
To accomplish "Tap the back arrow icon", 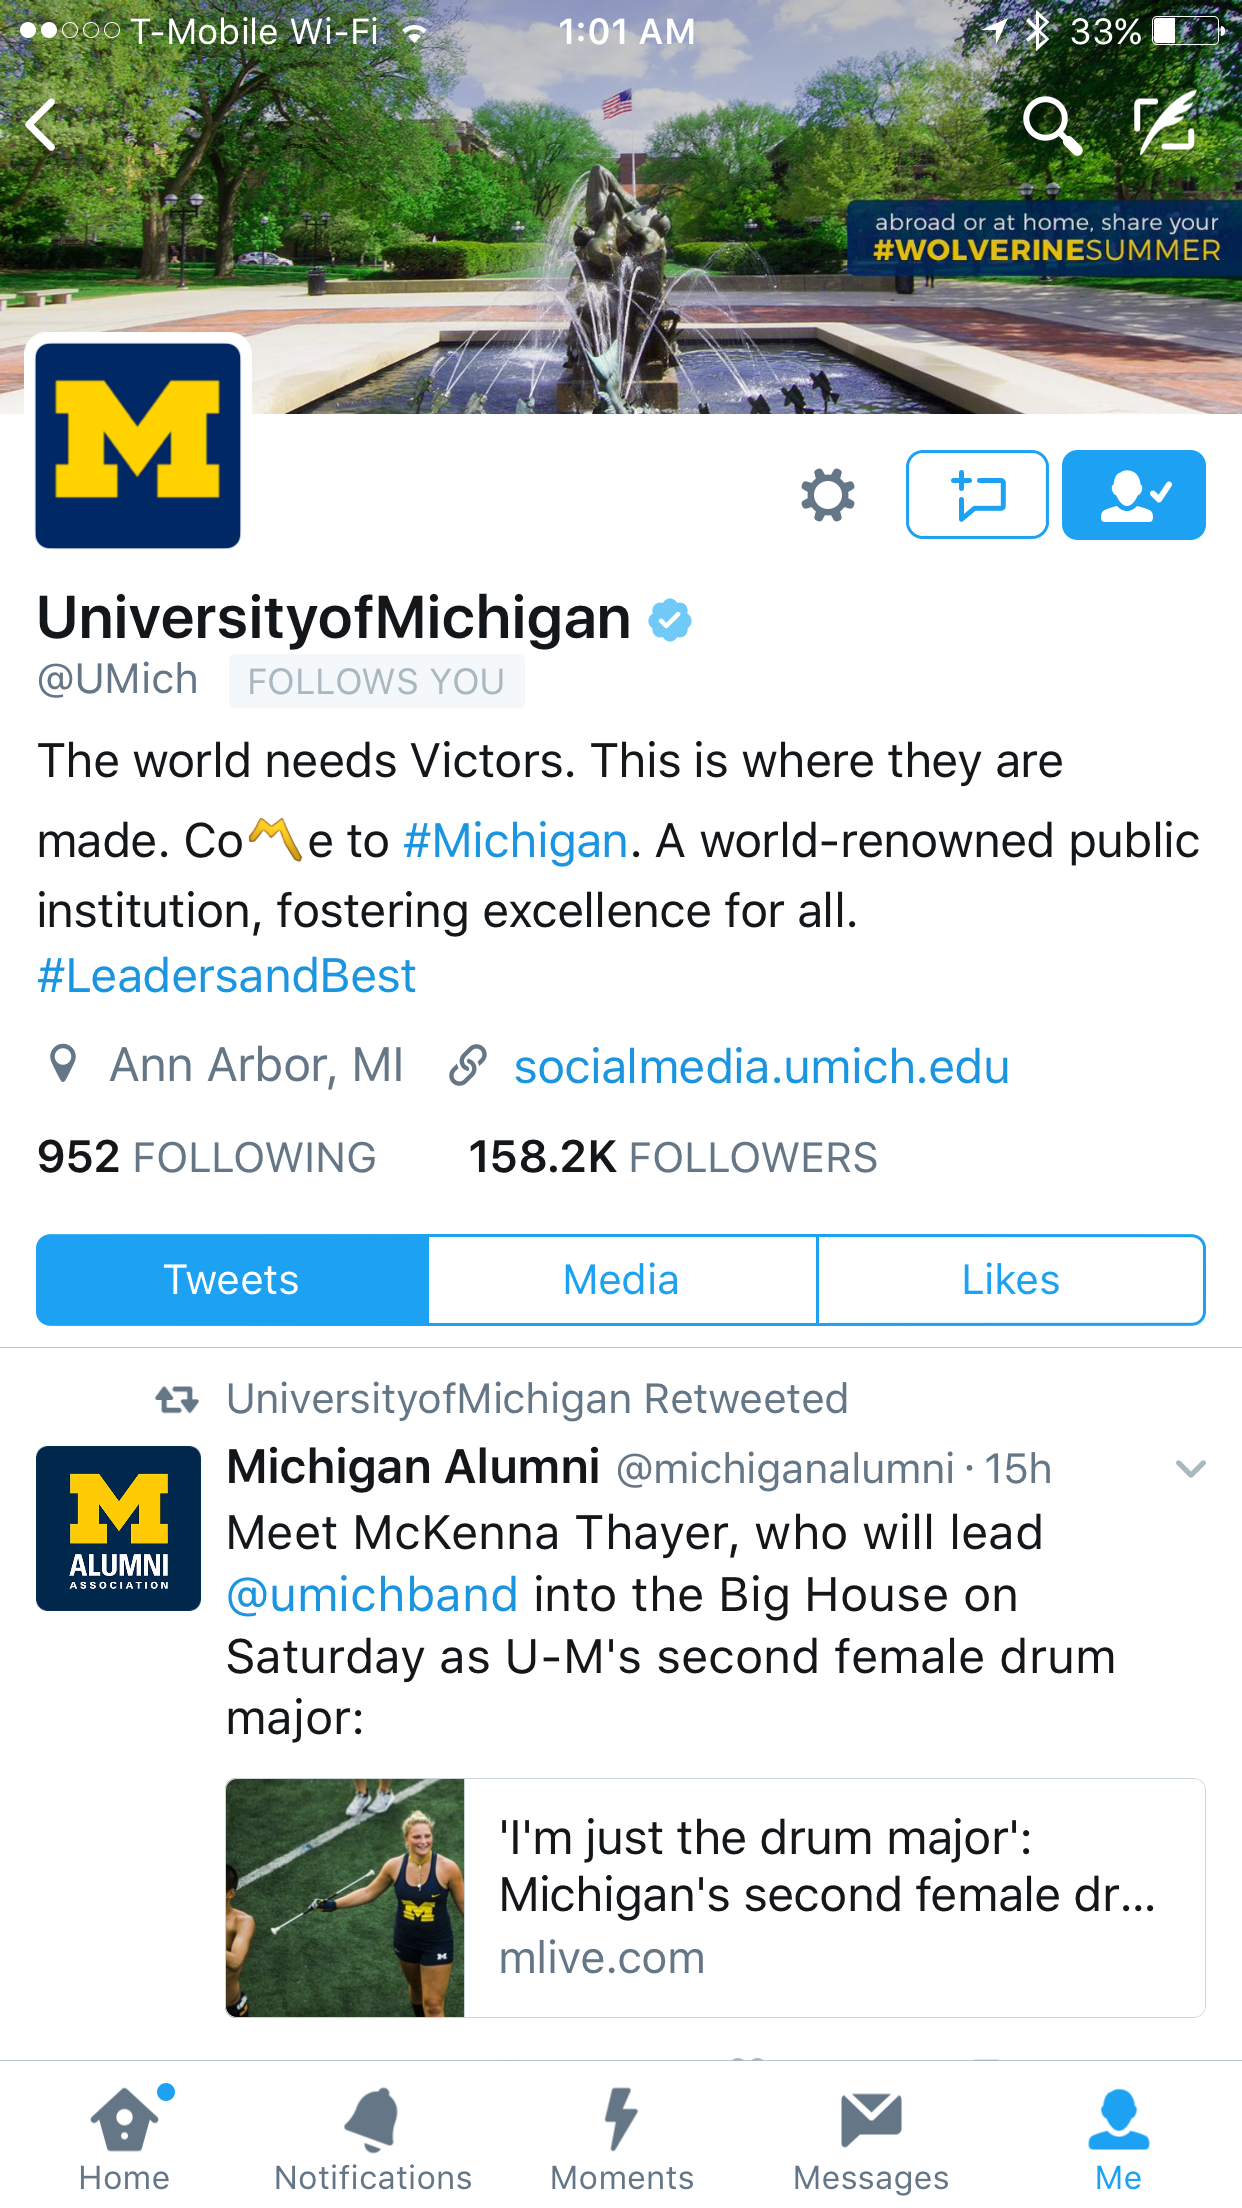I will [42, 125].
